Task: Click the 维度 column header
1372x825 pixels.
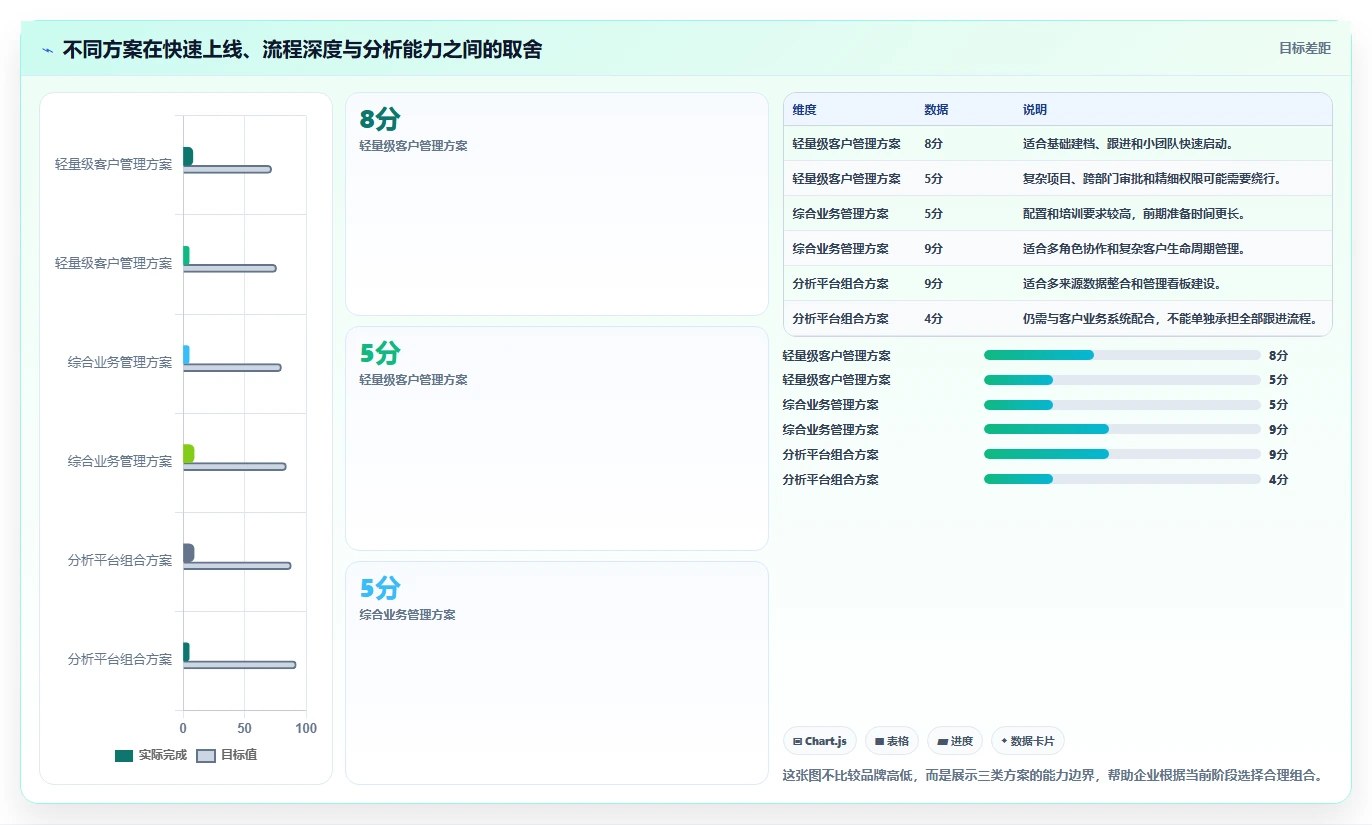Action: pyautogui.click(x=804, y=110)
